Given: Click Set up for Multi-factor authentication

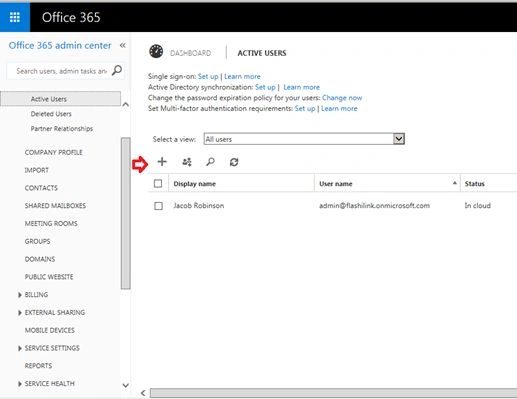Looking at the screenshot, I should pos(305,108).
